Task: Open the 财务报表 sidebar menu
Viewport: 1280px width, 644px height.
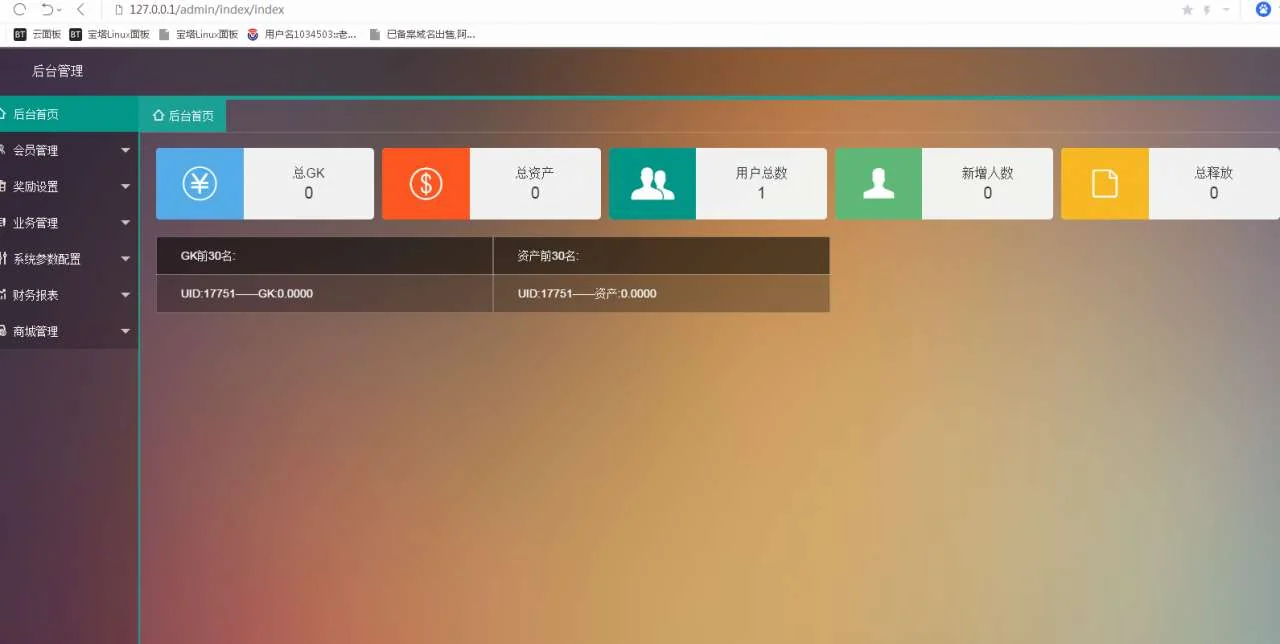Action: [36, 295]
